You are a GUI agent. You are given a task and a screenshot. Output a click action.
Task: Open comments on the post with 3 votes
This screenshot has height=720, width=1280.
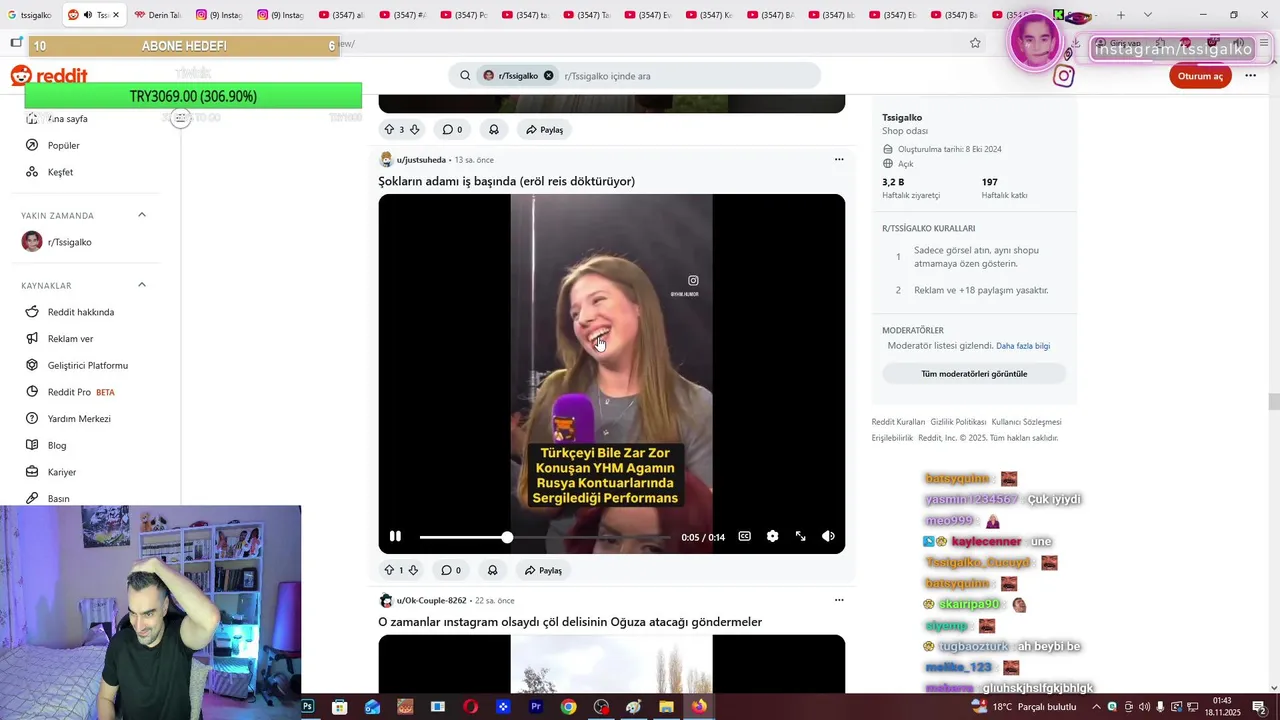[x=452, y=129]
